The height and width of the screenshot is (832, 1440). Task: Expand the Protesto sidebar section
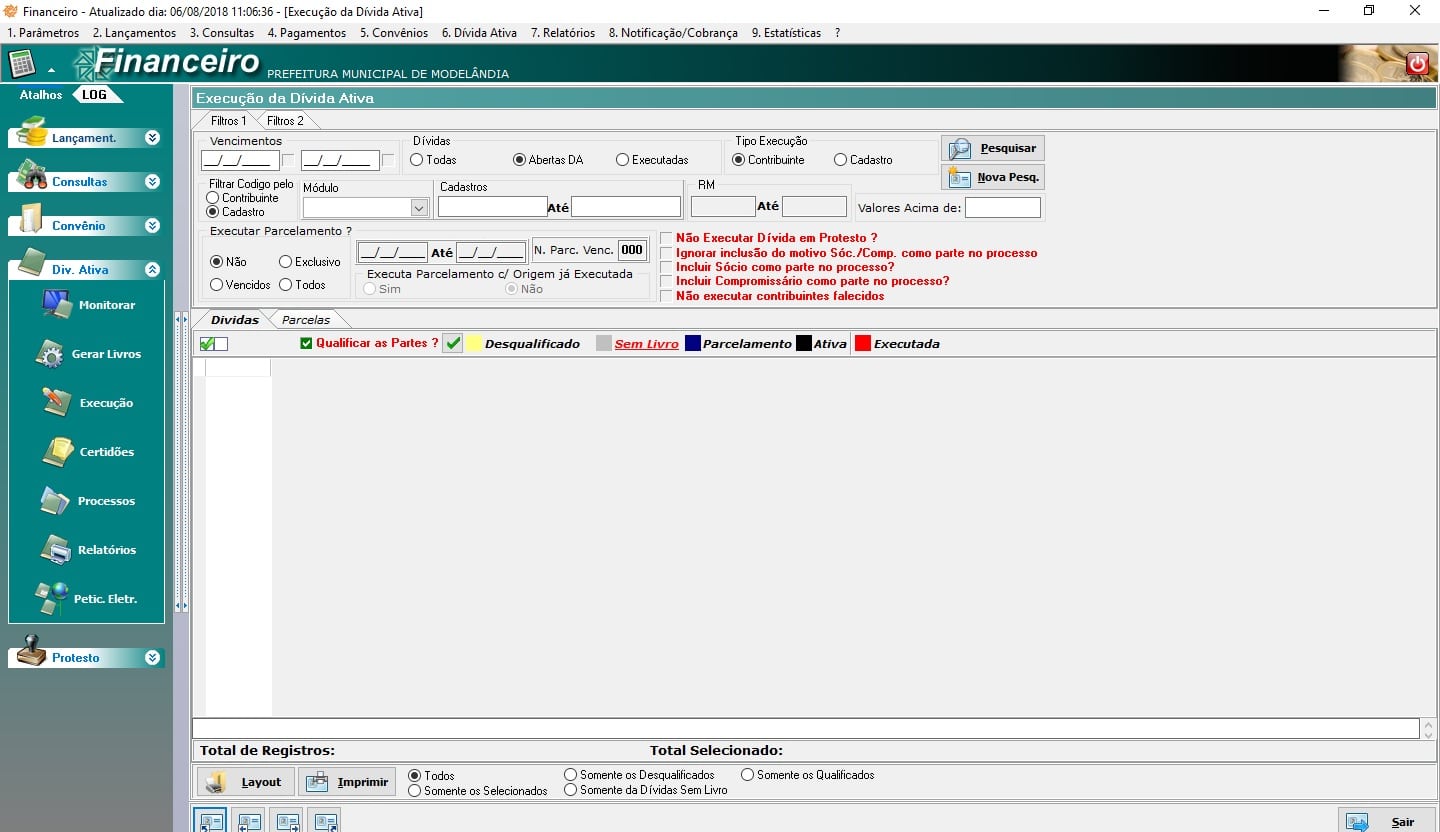[x=152, y=658]
